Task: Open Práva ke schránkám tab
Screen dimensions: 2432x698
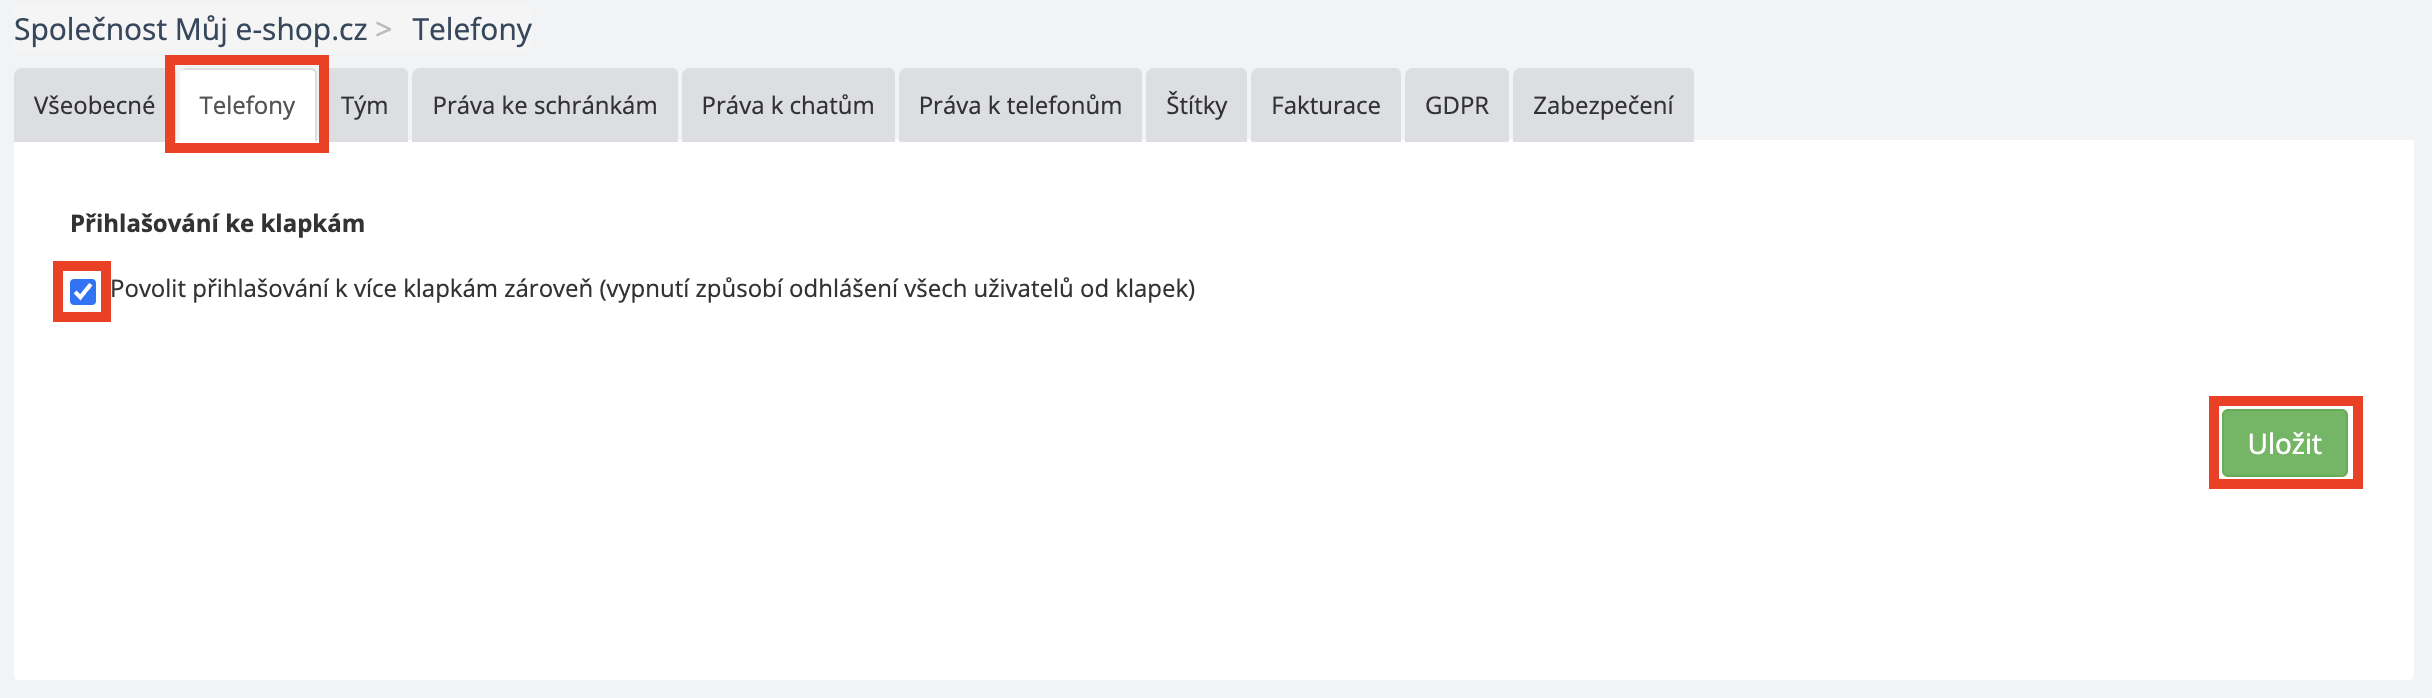Action: pyautogui.click(x=544, y=105)
